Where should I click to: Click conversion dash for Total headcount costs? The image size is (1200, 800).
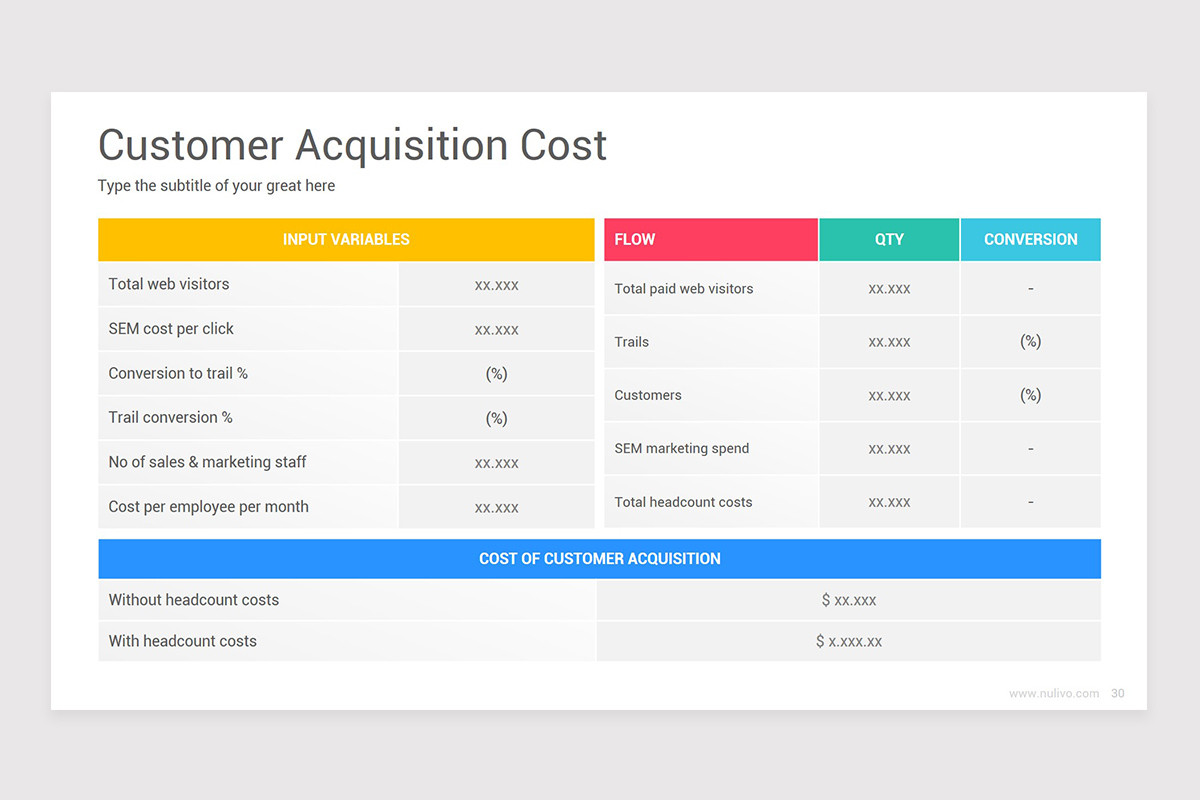pyautogui.click(x=1031, y=502)
